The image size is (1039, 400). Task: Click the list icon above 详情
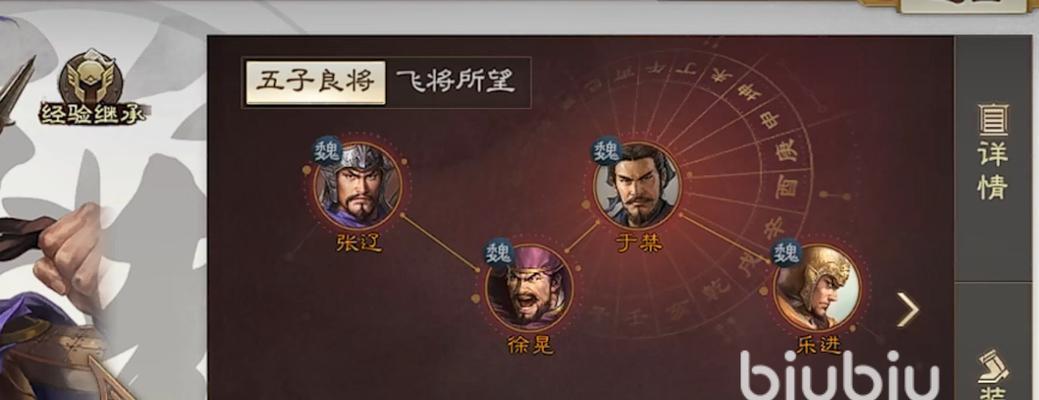click(x=993, y=119)
